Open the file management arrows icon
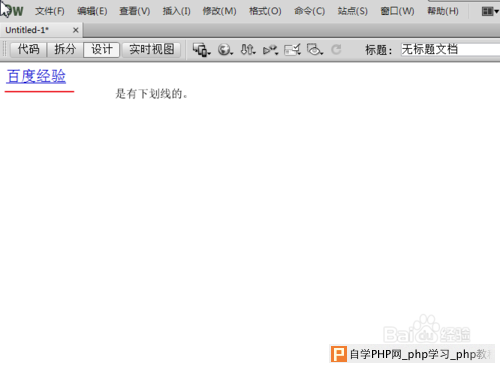 [x=248, y=50]
